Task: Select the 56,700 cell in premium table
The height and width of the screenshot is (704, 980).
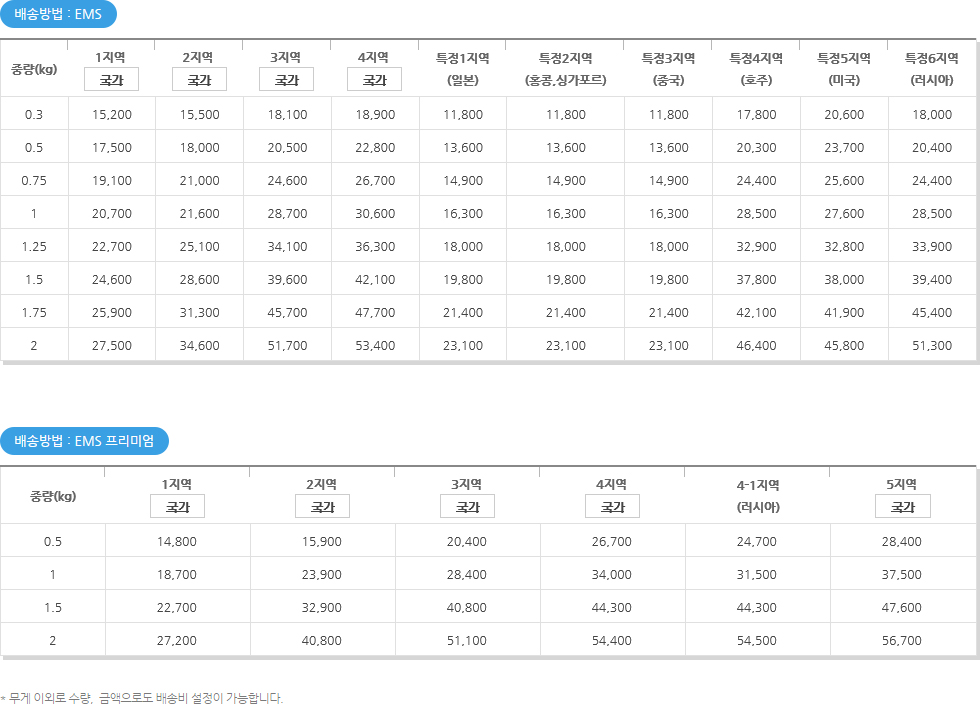Action: tap(901, 640)
